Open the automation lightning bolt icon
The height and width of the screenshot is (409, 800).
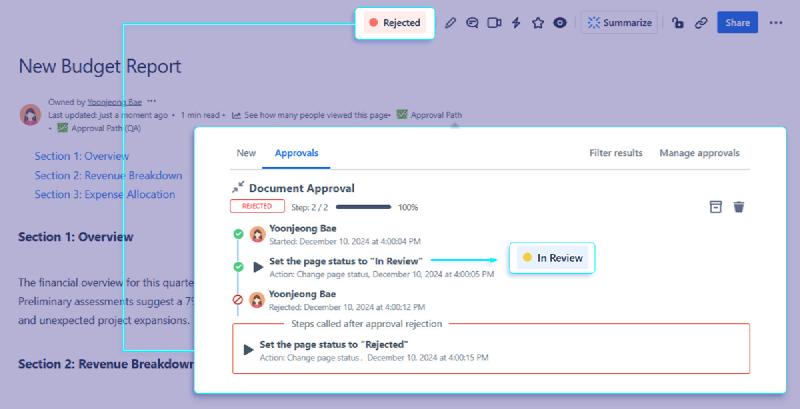(x=516, y=23)
